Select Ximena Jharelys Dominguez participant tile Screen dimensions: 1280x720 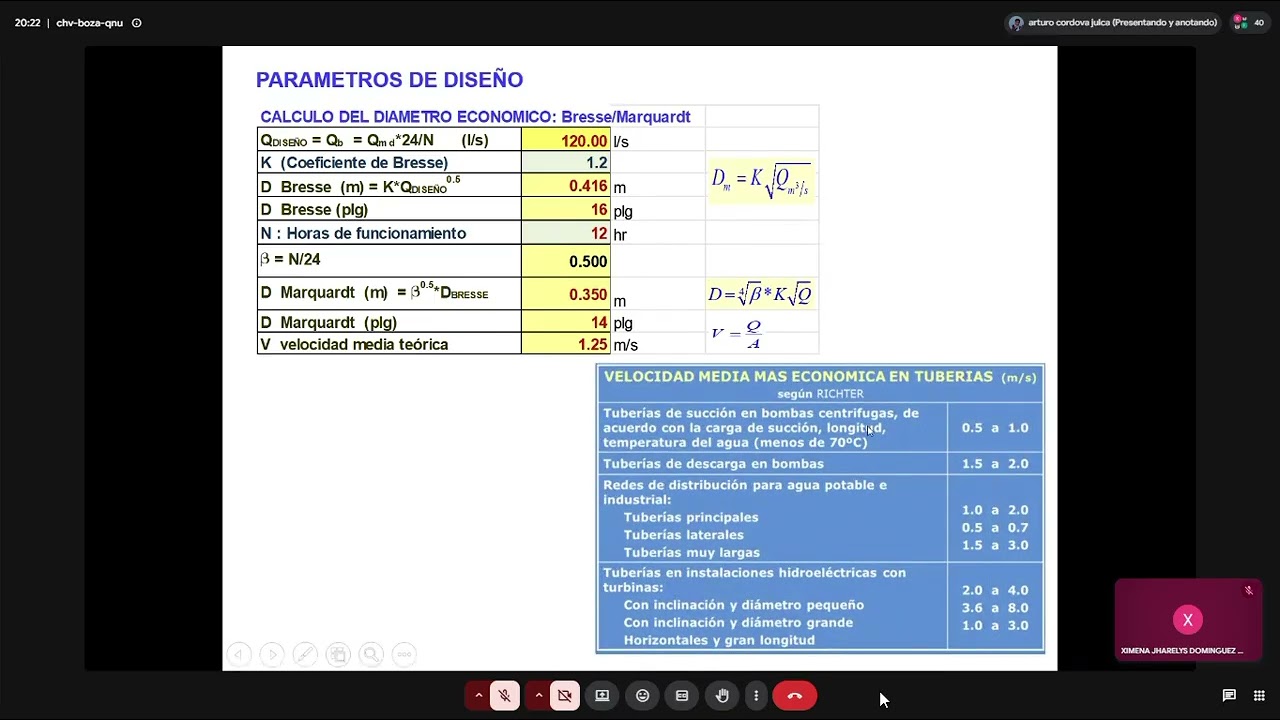pyautogui.click(x=1188, y=620)
